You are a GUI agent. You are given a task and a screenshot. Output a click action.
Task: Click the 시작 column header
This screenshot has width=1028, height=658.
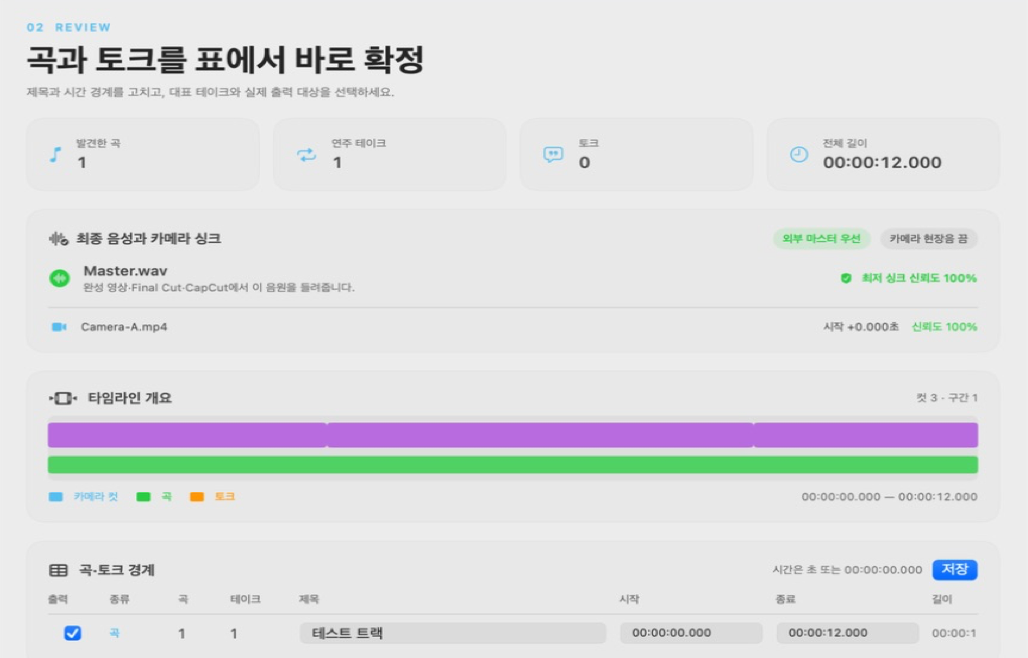[629, 599]
